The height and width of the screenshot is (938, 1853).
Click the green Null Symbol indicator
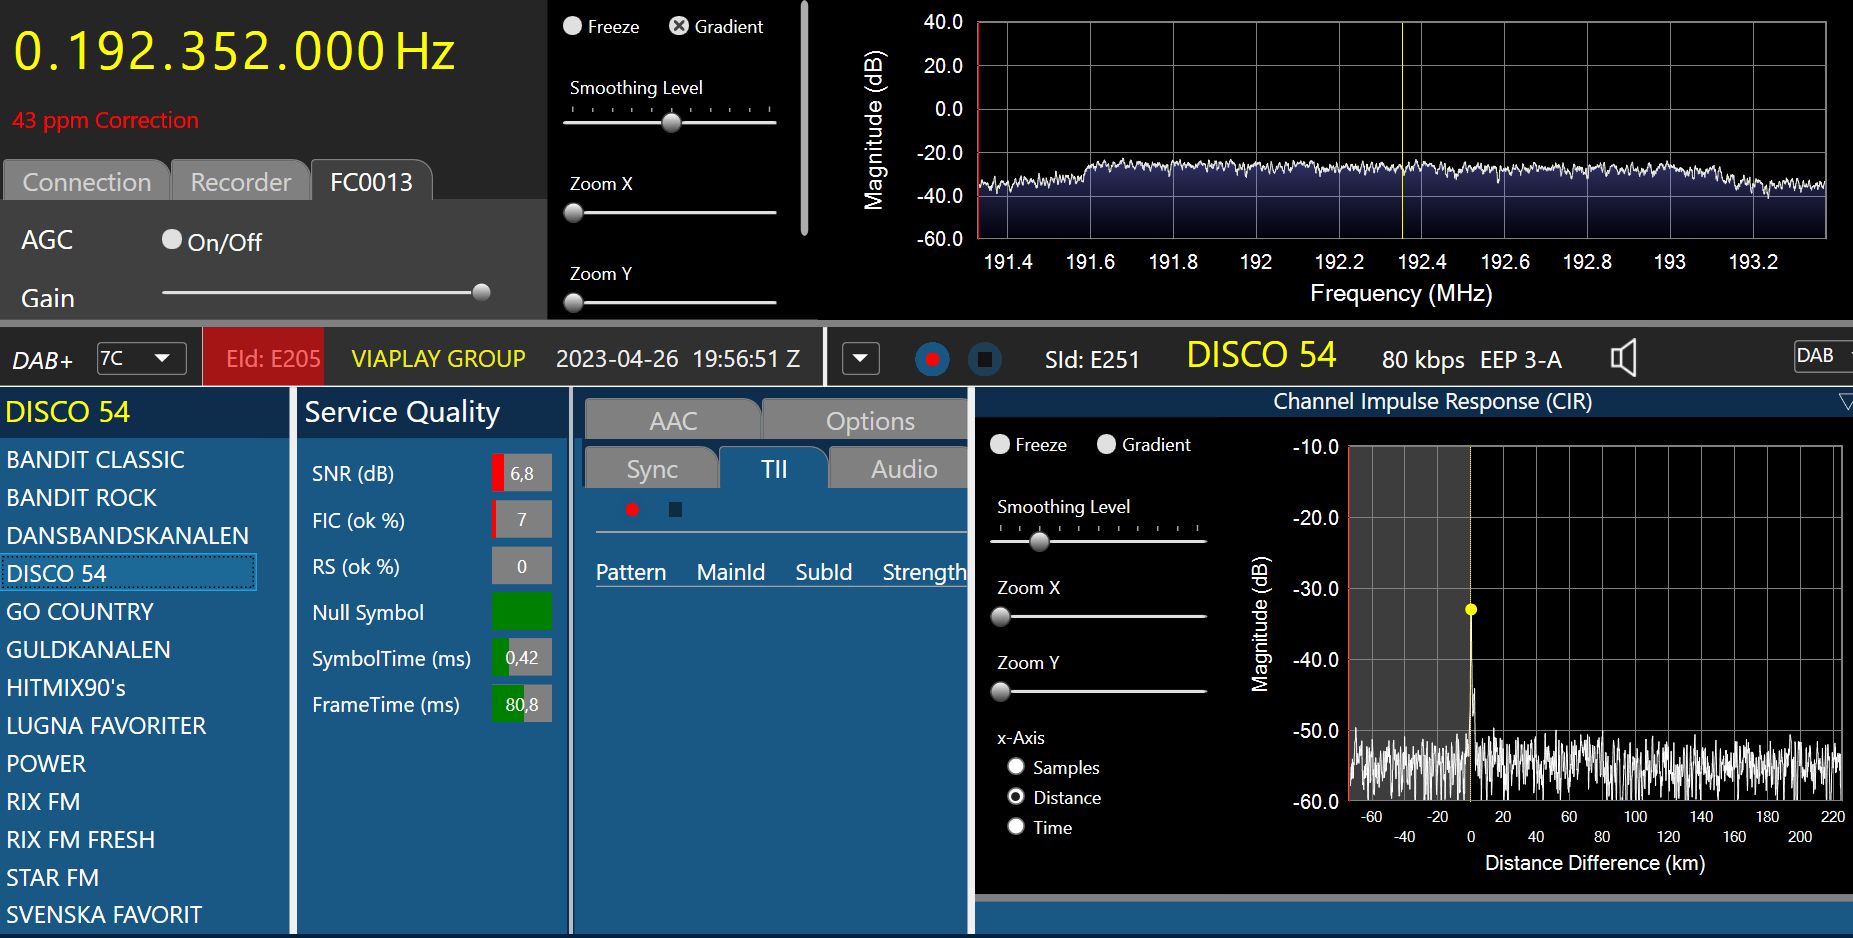(521, 612)
